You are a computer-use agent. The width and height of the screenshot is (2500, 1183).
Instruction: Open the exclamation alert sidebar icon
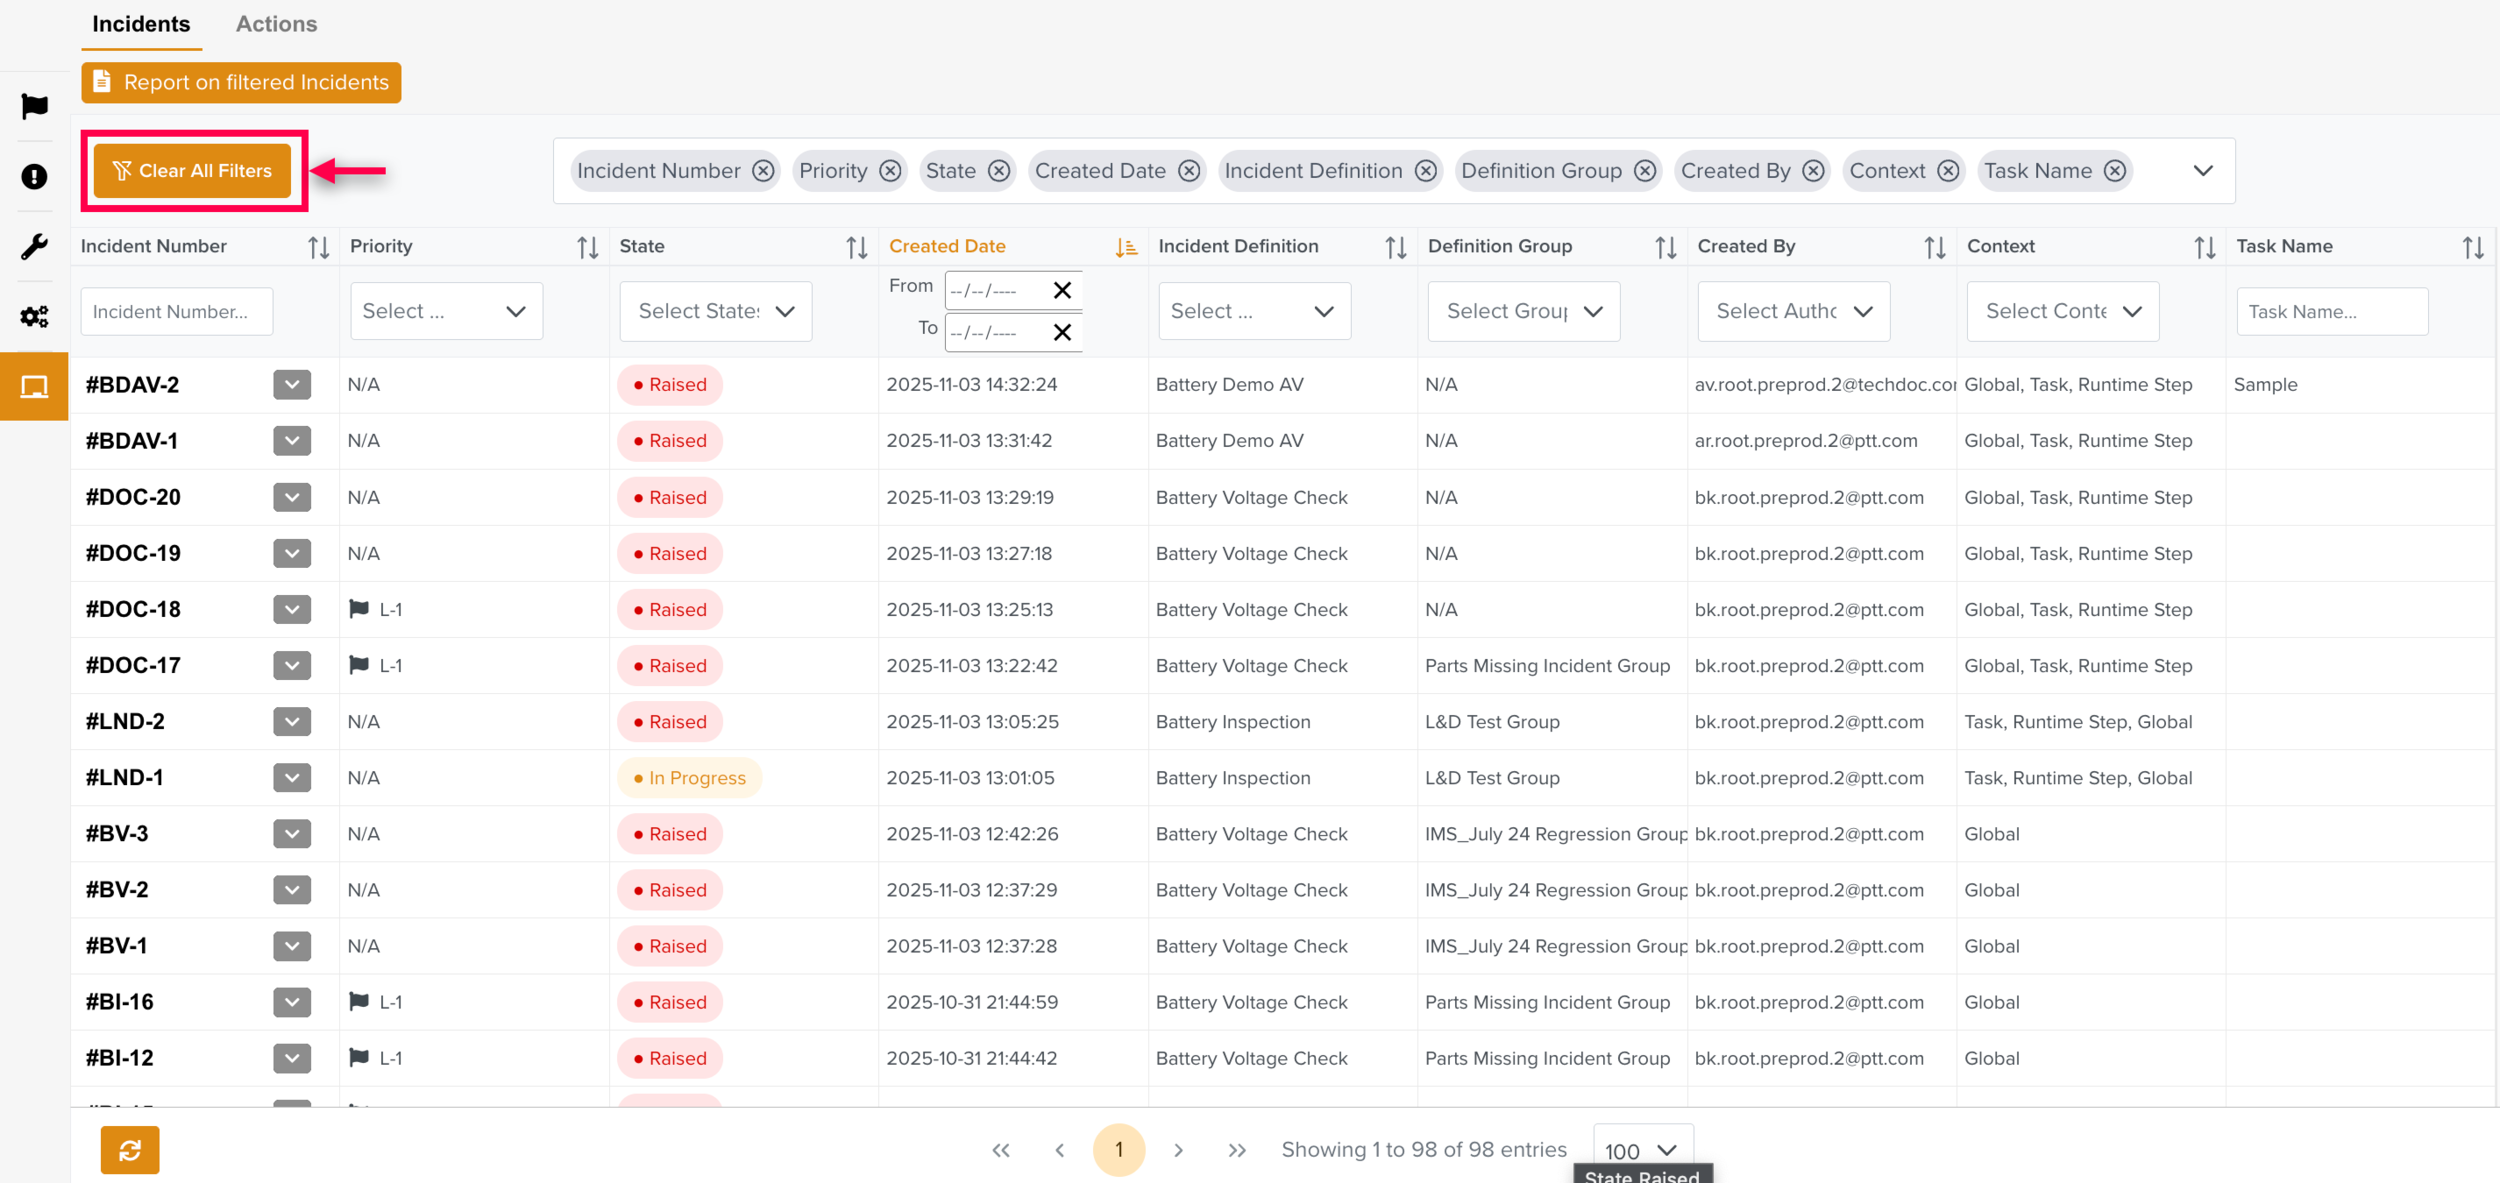point(34,177)
